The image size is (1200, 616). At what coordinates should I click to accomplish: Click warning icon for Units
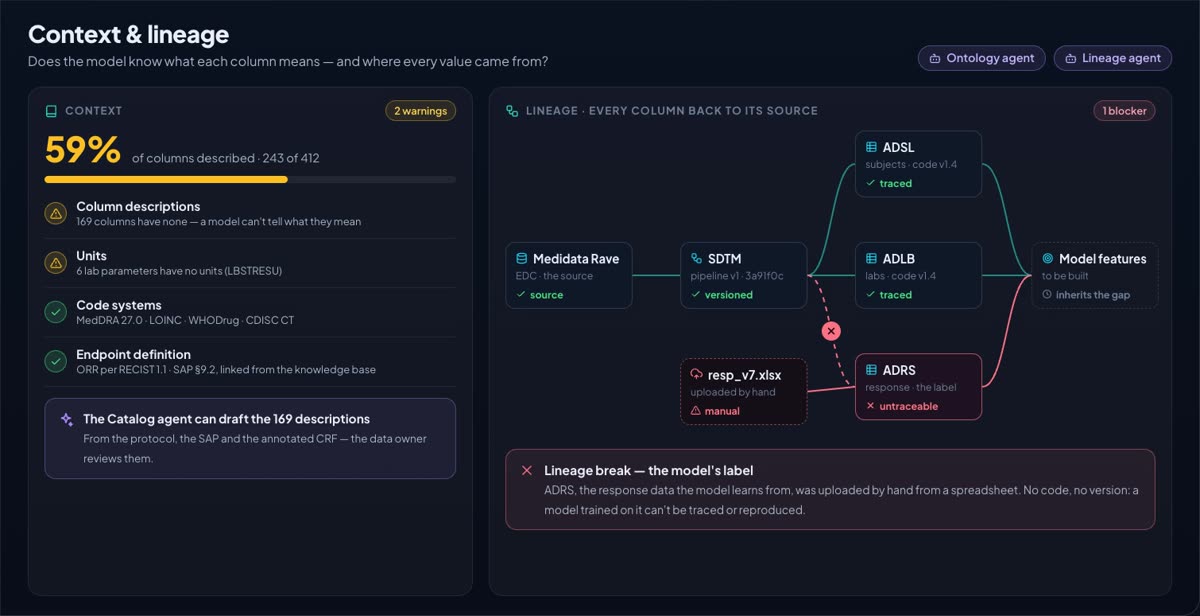click(56, 262)
